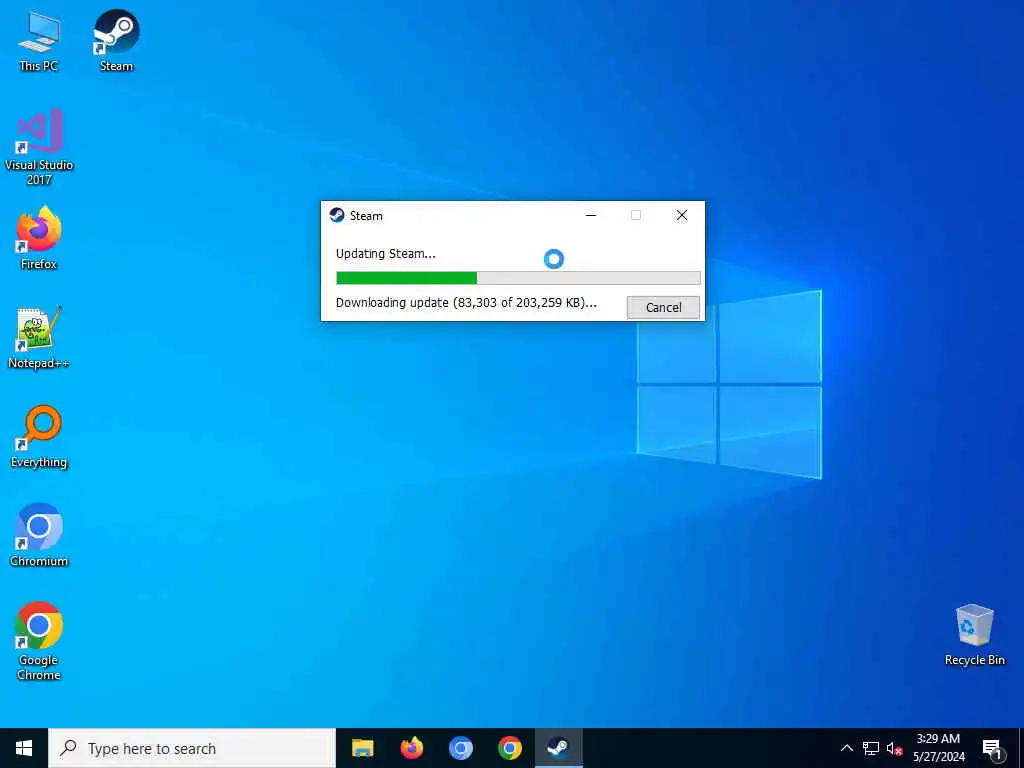Image resolution: width=1024 pixels, height=768 pixels.
Task: Select the Google Chrome desktop shortcut
Action: pyautogui.click(x=39, y=641)
